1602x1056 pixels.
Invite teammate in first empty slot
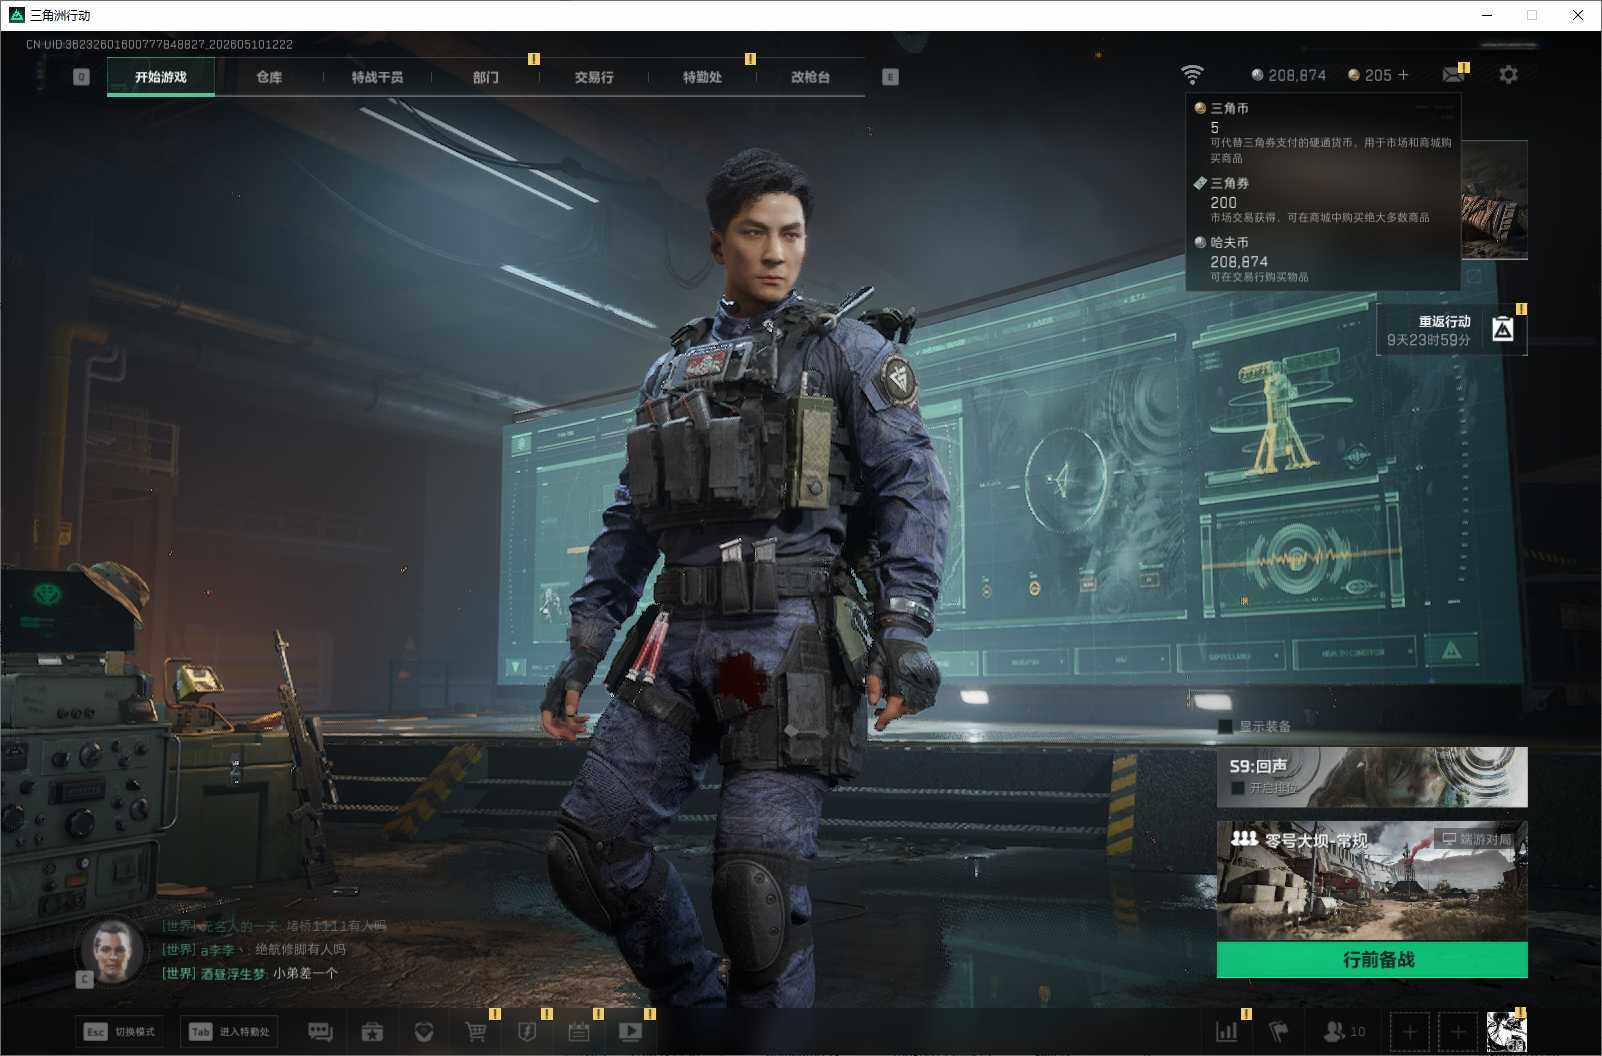coord(1409,1032)
